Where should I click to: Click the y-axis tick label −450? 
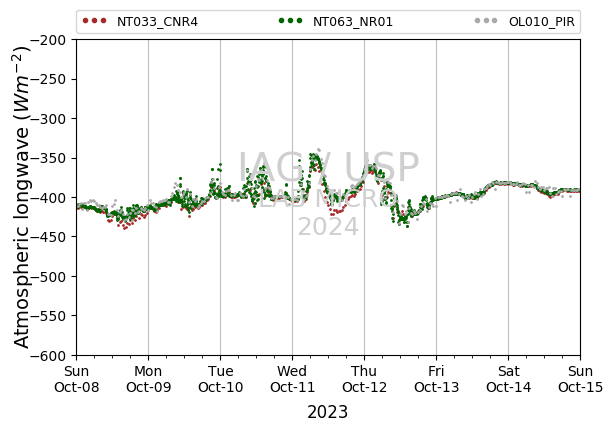click(x=50, y=237)
